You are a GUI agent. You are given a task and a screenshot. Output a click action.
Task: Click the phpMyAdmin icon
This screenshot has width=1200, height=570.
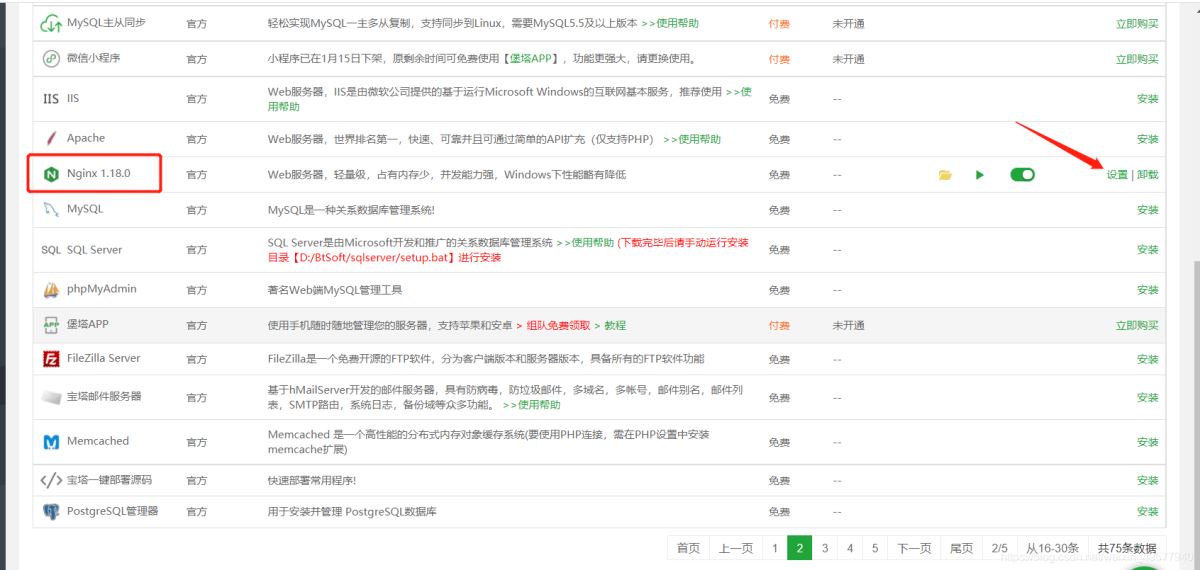pos(51,289)
